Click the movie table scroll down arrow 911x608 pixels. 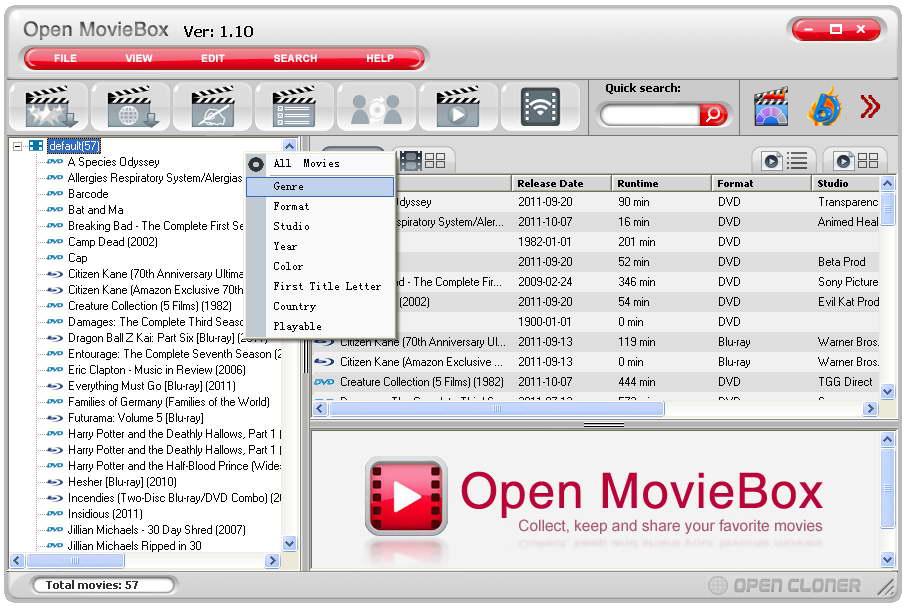click(x=887, y=391)
